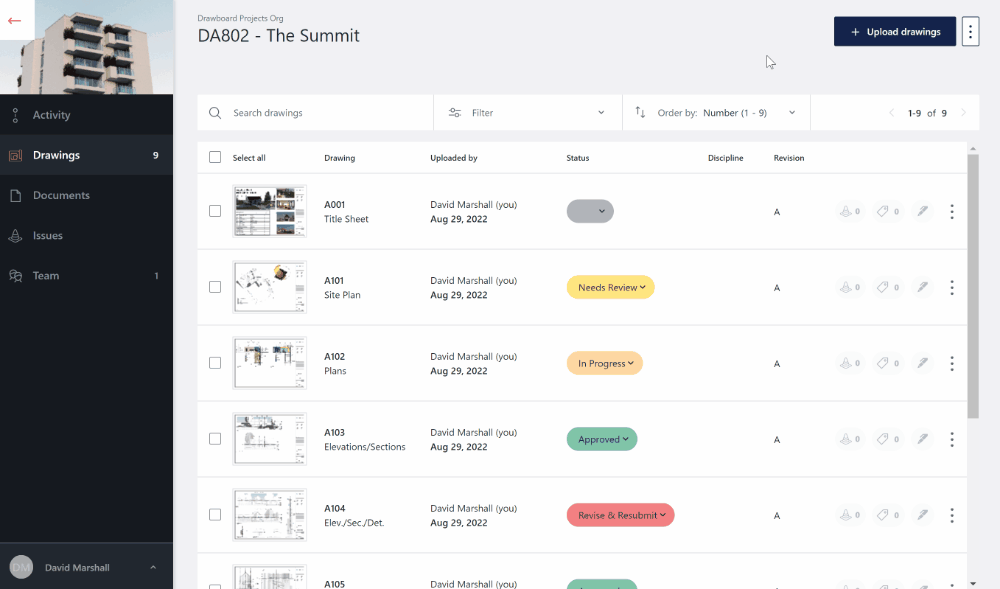Change the Needs Review status on A101
This screenshot has height=589, width=1000.
point(610,287)
